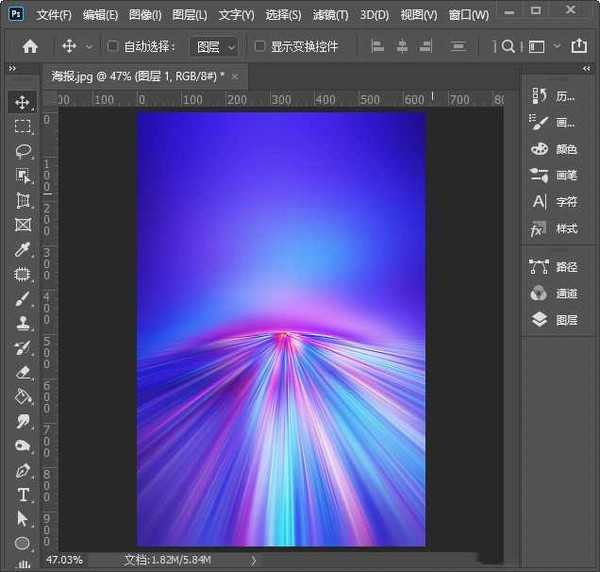Select the Lasso tool
The height and width of the screenshot is (572, 600).
pos(23,151)
